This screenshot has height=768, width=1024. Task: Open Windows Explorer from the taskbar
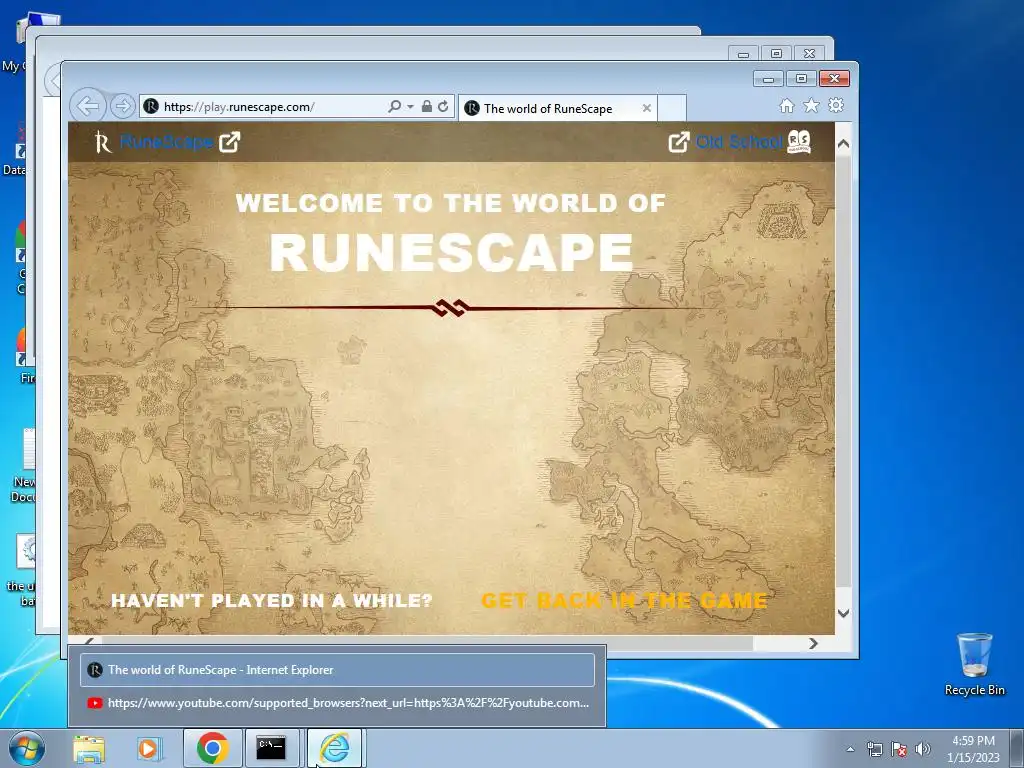89,748
